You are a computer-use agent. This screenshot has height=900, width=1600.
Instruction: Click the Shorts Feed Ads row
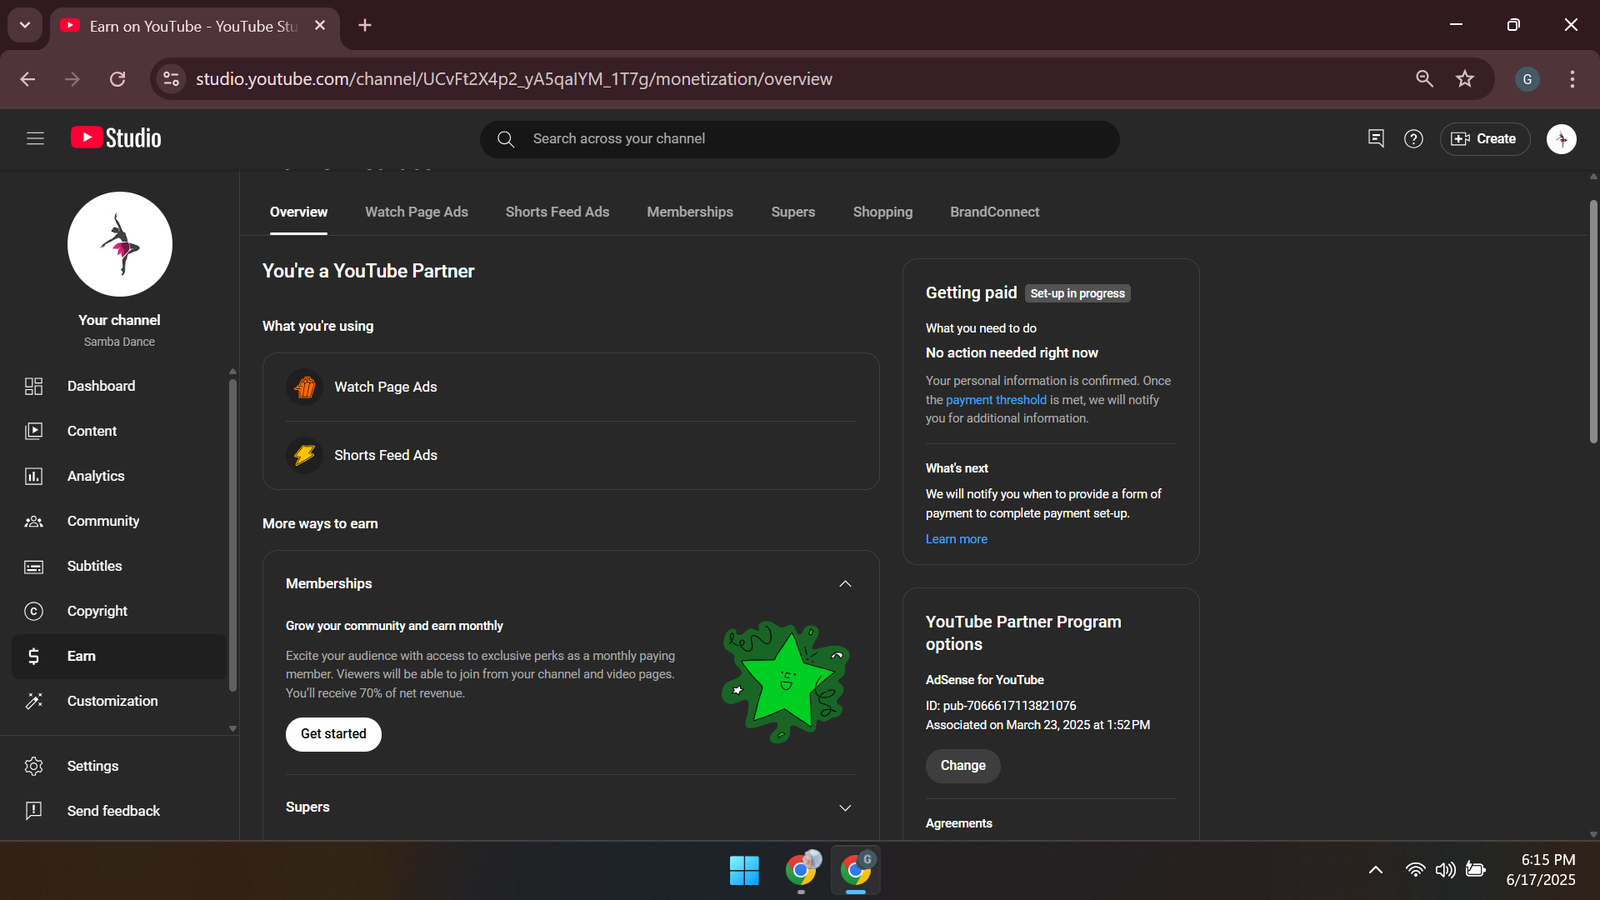click(x=571, y=455)
